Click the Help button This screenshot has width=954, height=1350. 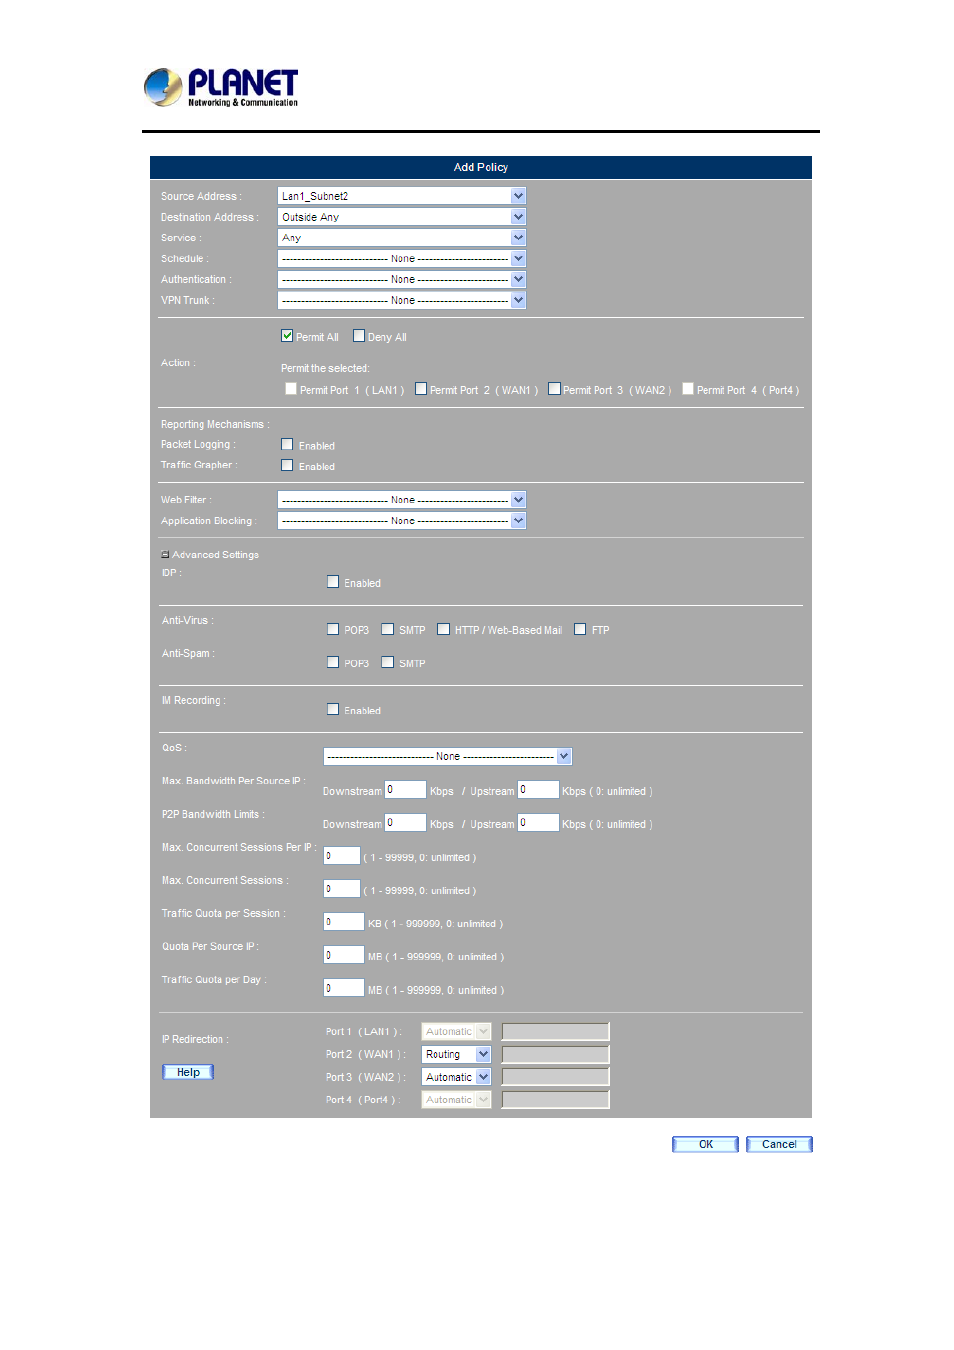pos(188,1072)
